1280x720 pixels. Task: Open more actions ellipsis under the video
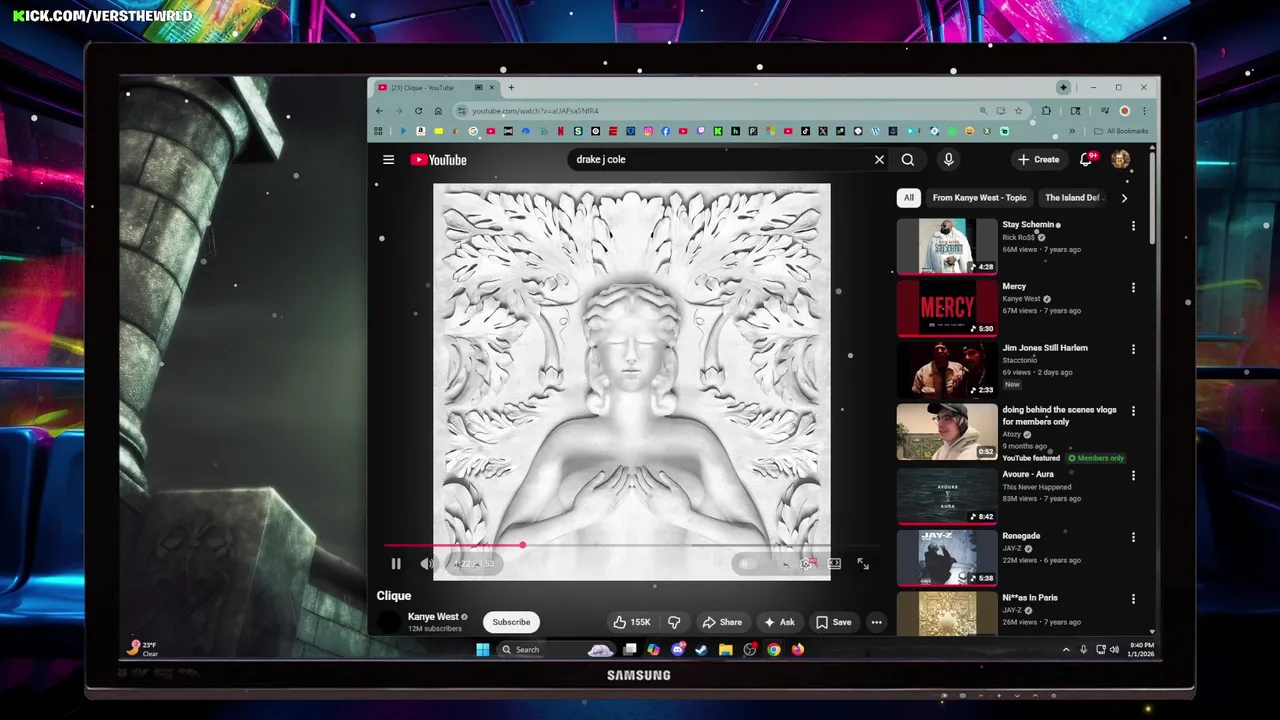coord(876,622)
